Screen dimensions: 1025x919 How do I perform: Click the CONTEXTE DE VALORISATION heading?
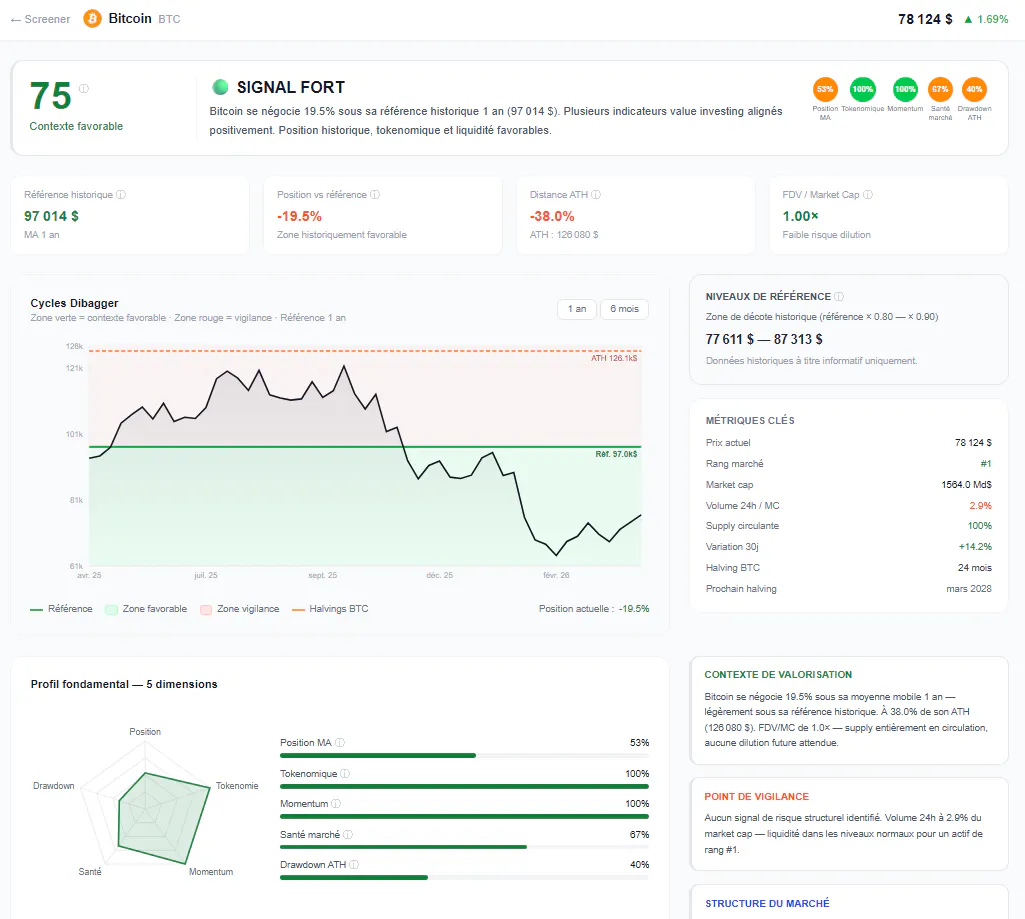point(778,675)
